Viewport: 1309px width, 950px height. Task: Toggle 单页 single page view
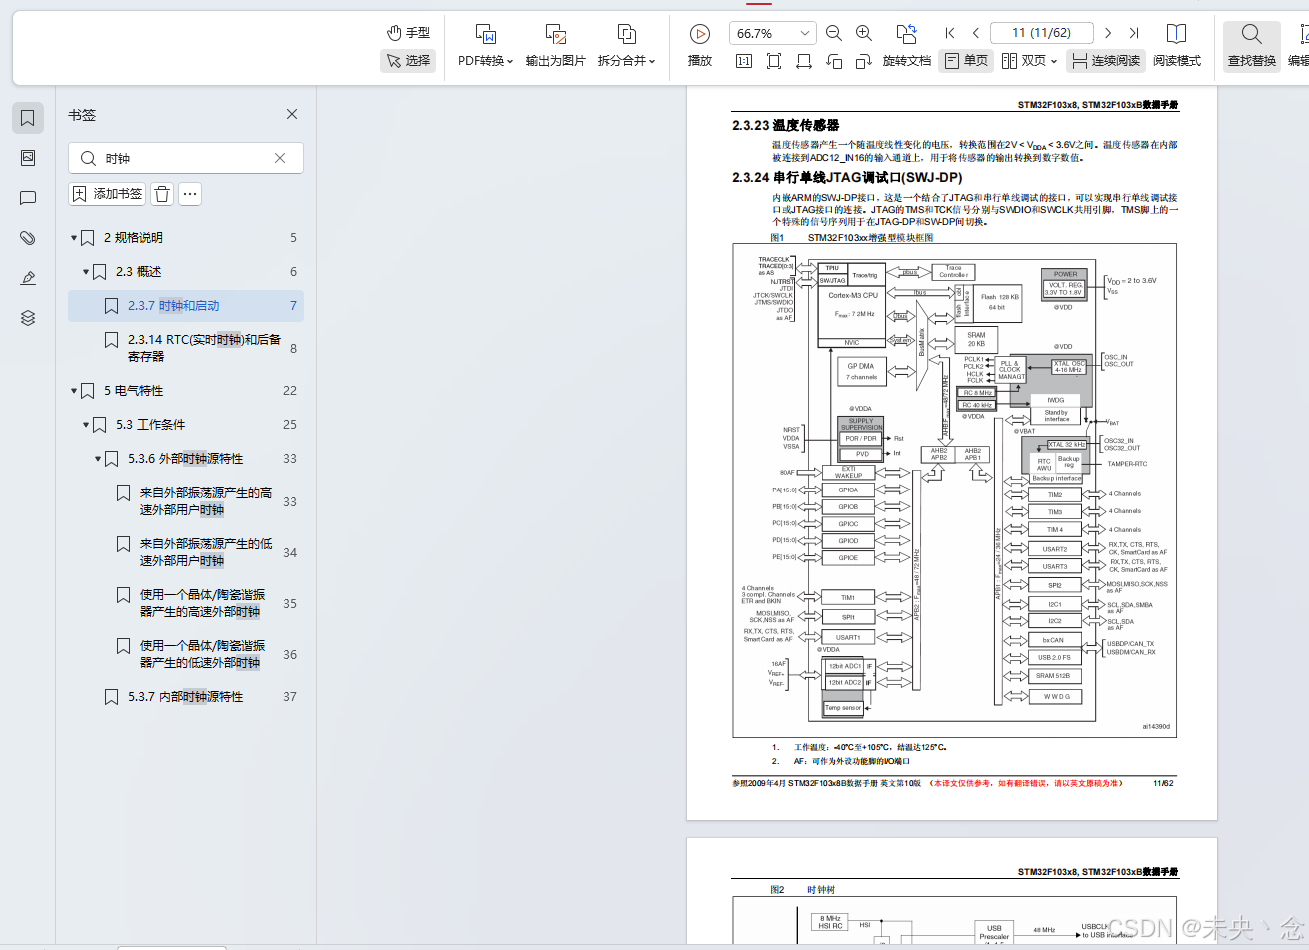[966, 61]
